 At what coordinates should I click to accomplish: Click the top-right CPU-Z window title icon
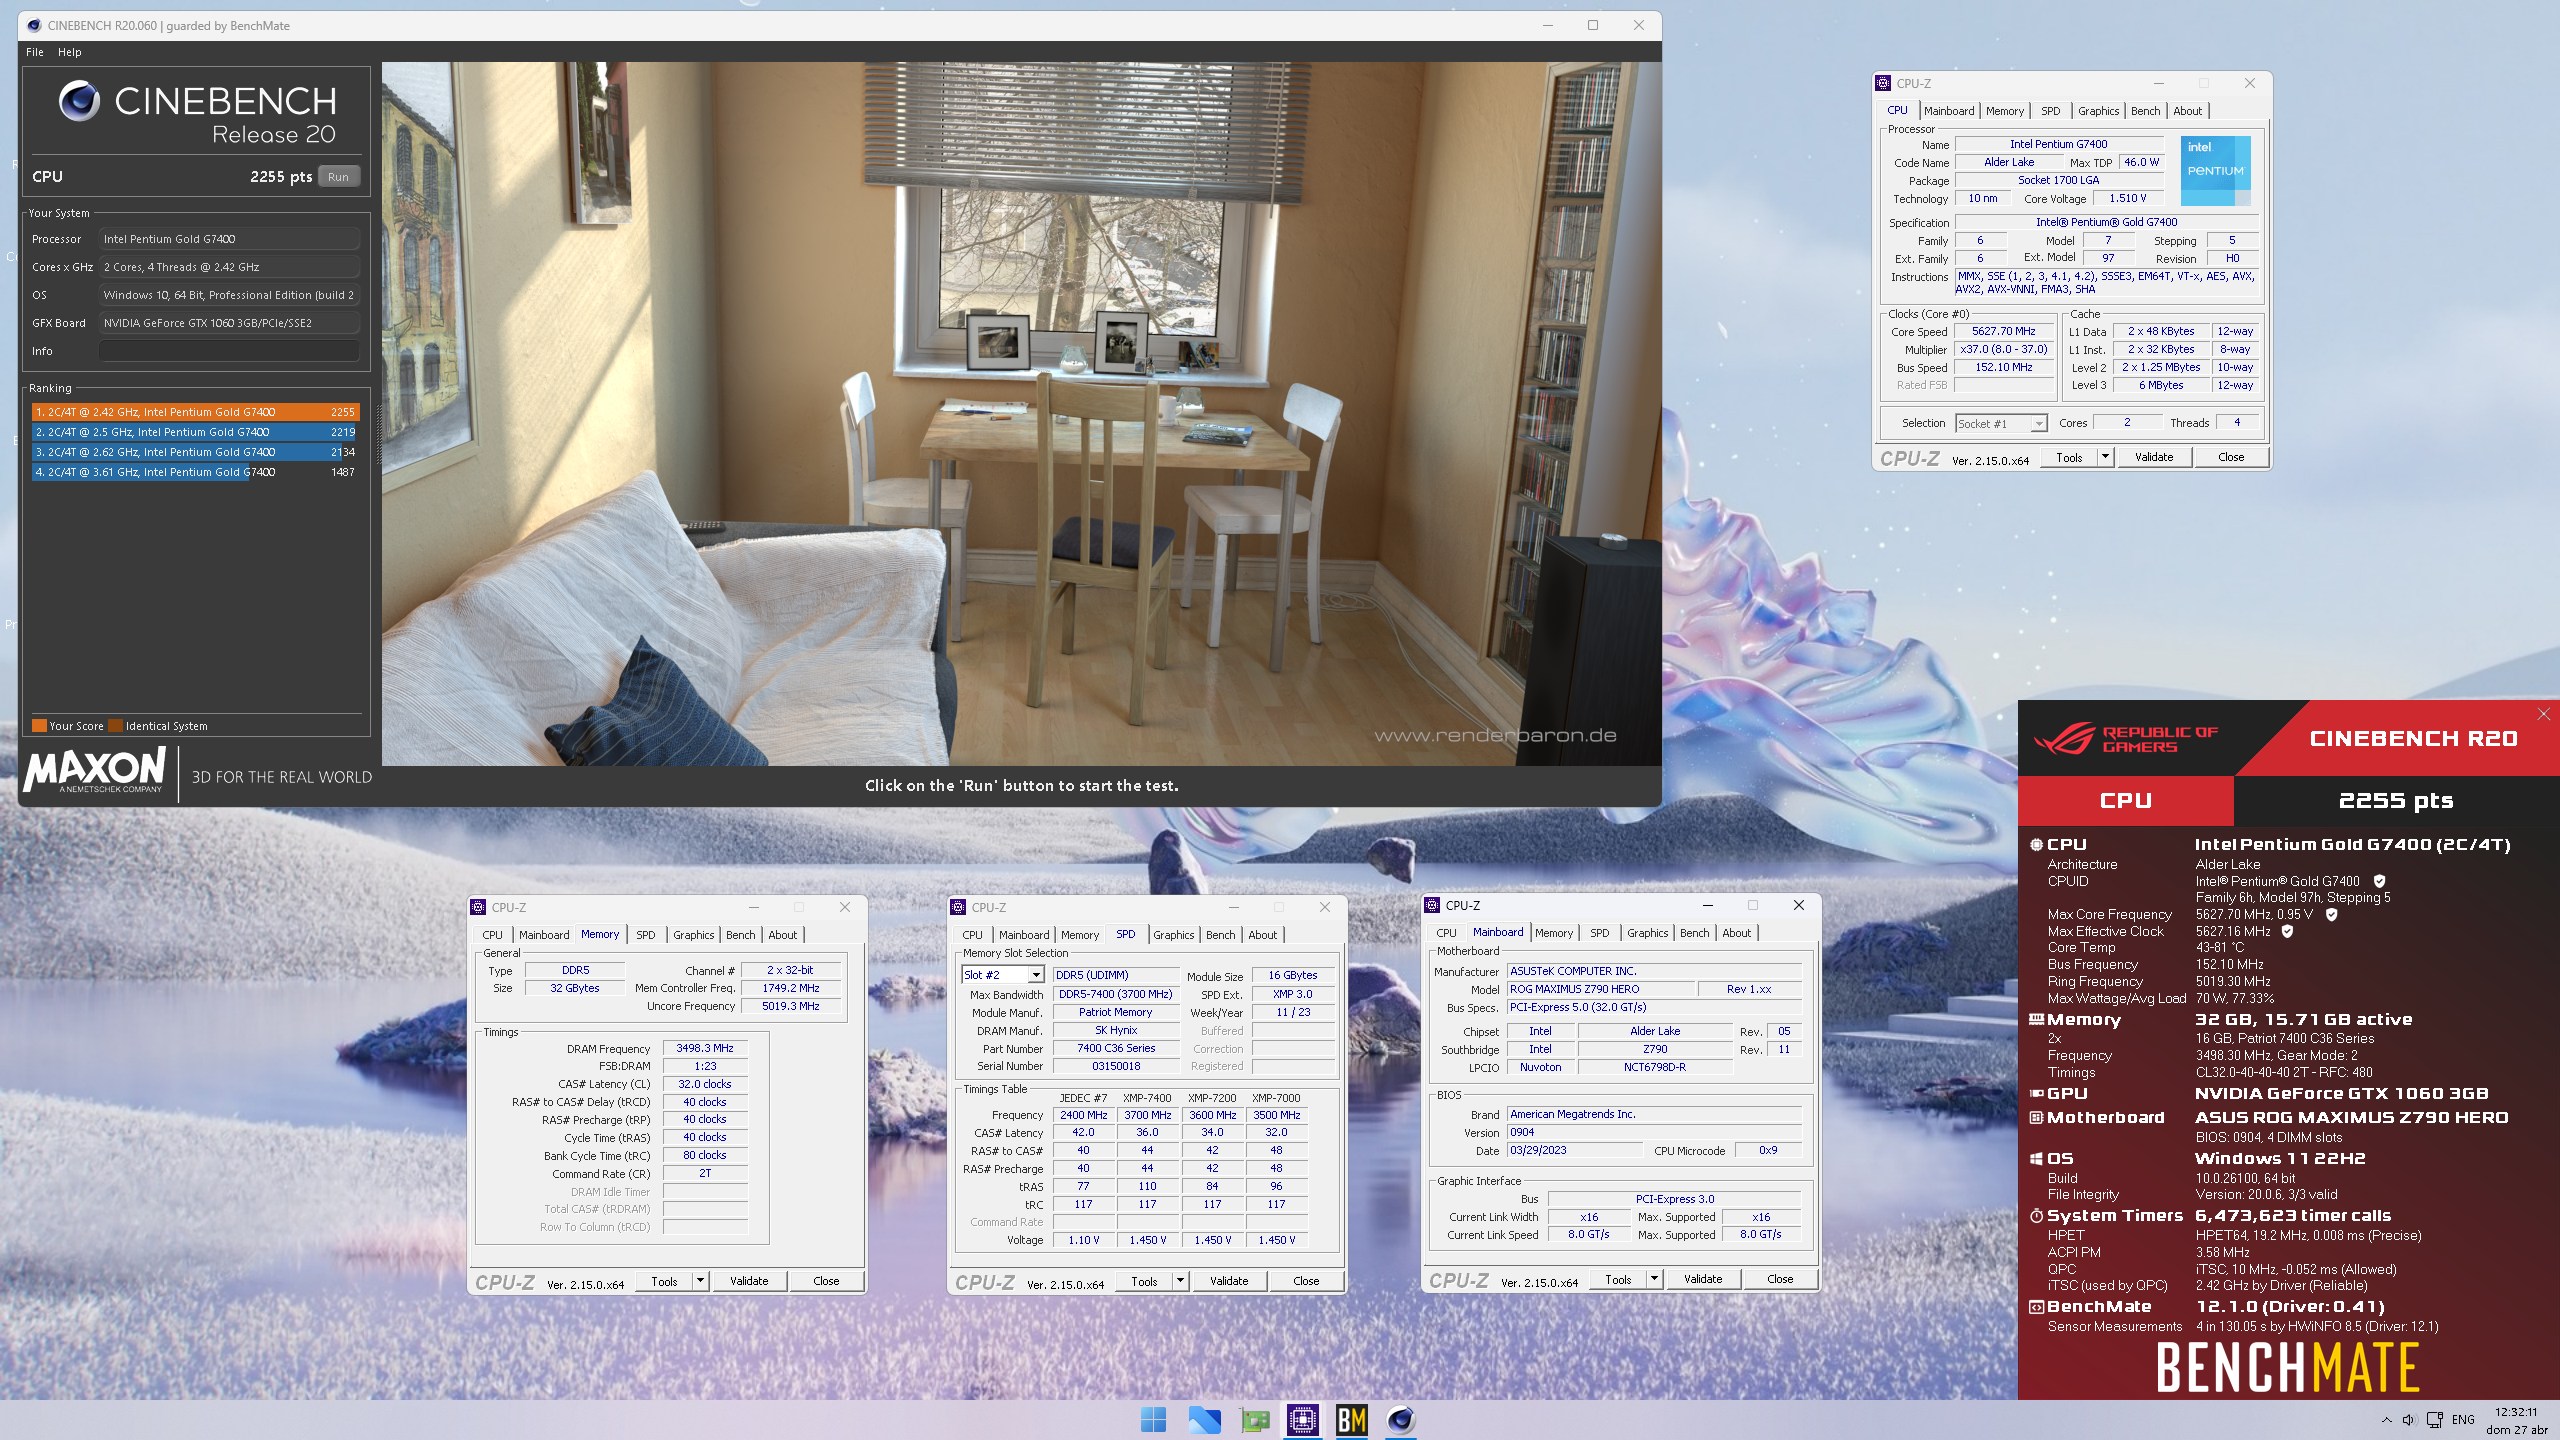click(x=1883, y=83)
